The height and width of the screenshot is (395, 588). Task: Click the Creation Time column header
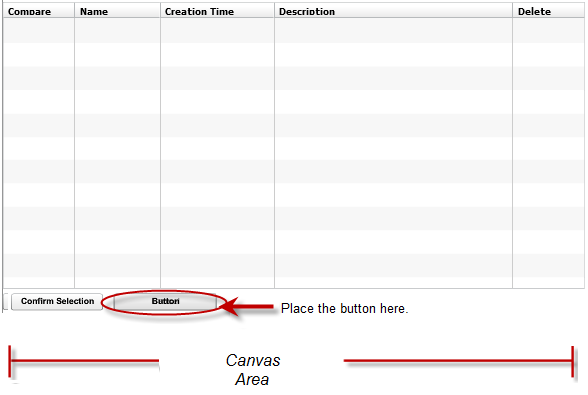pos(218,11)
